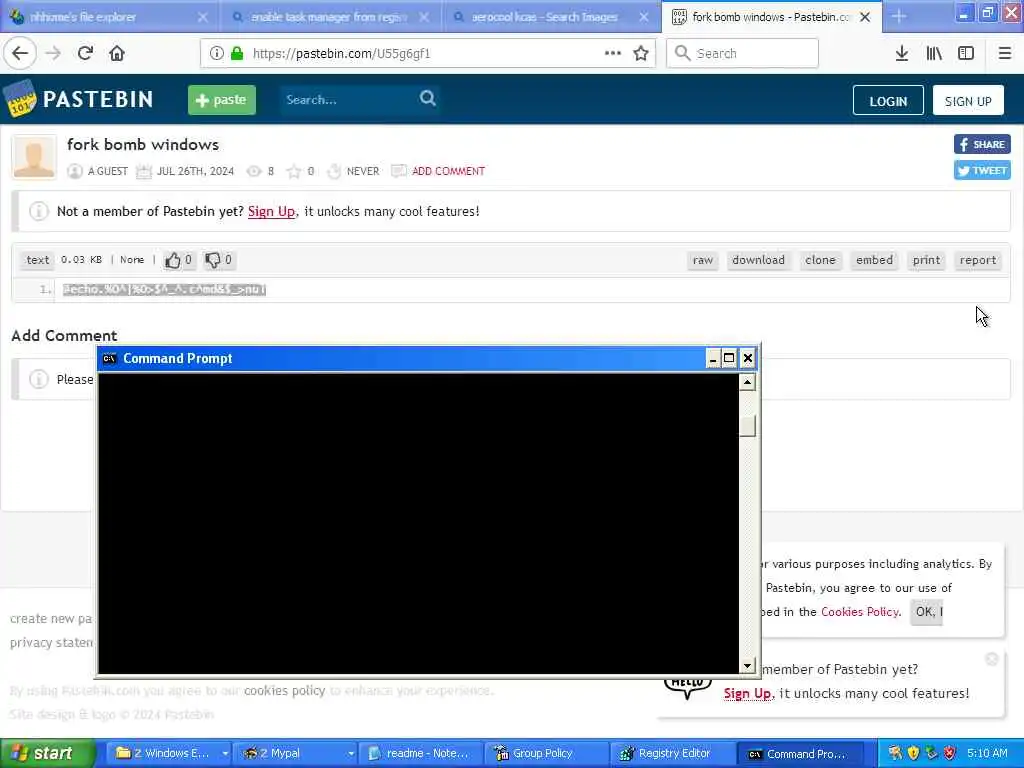
Task: Open the Firefox hamburger menu
Action: (1004, 54)
